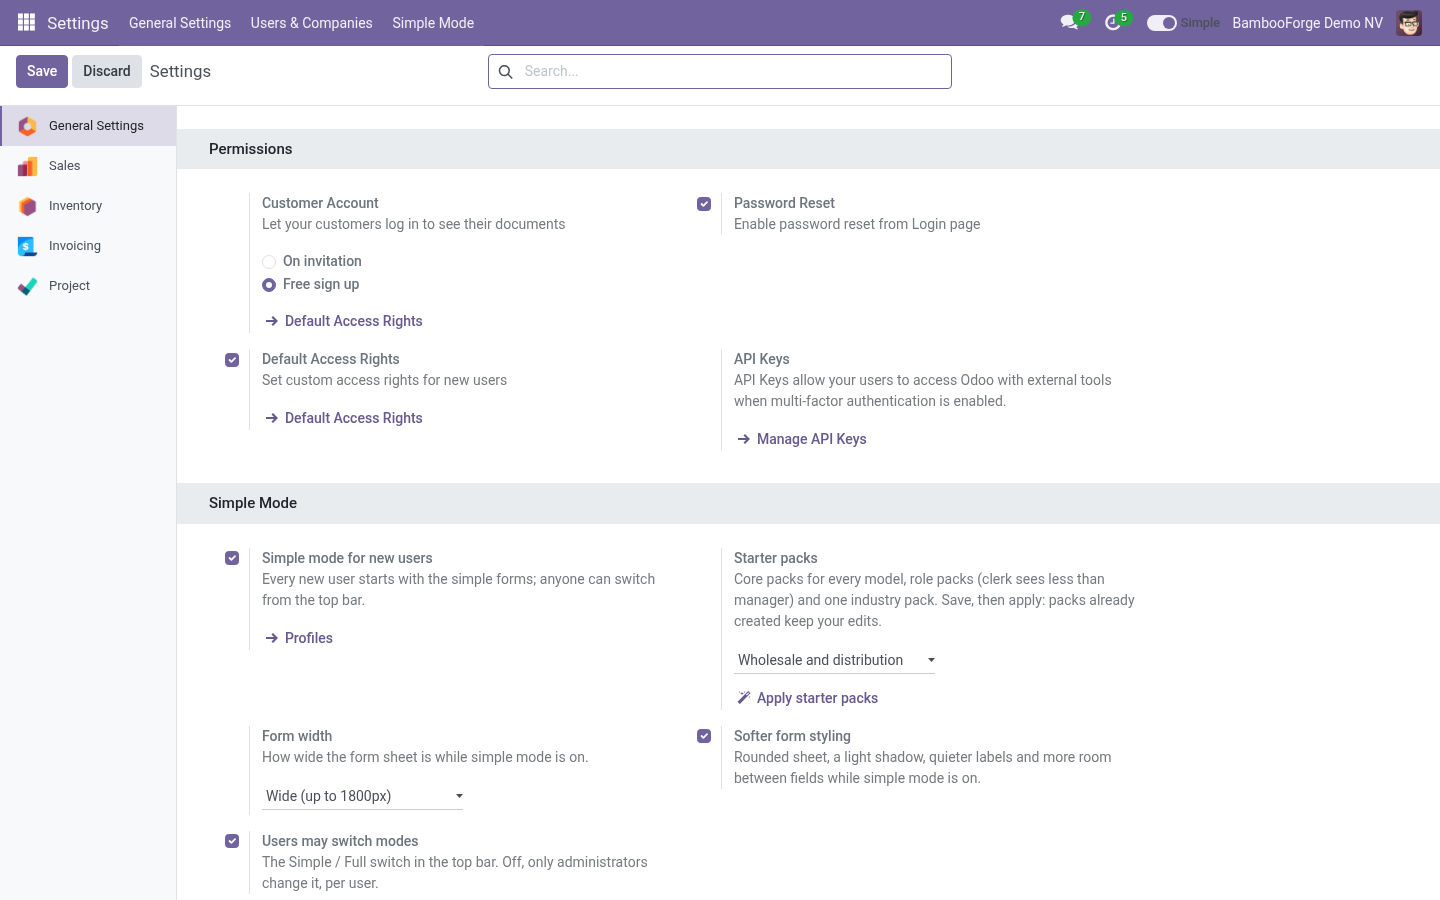Open the Profiles link
1440x900 pixels.
pyautogui.click(x=299, y=638)
